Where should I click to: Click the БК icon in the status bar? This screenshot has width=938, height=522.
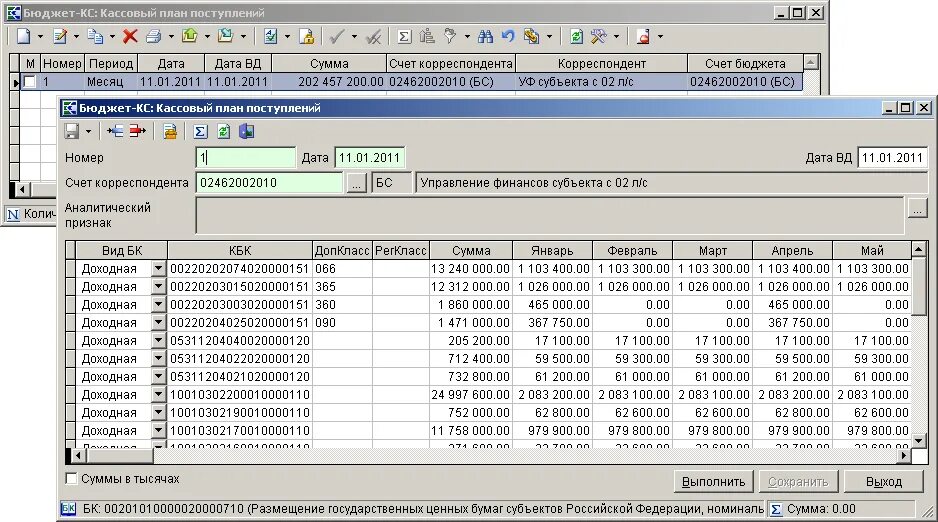pyautogui.click(x=69, y=509)
